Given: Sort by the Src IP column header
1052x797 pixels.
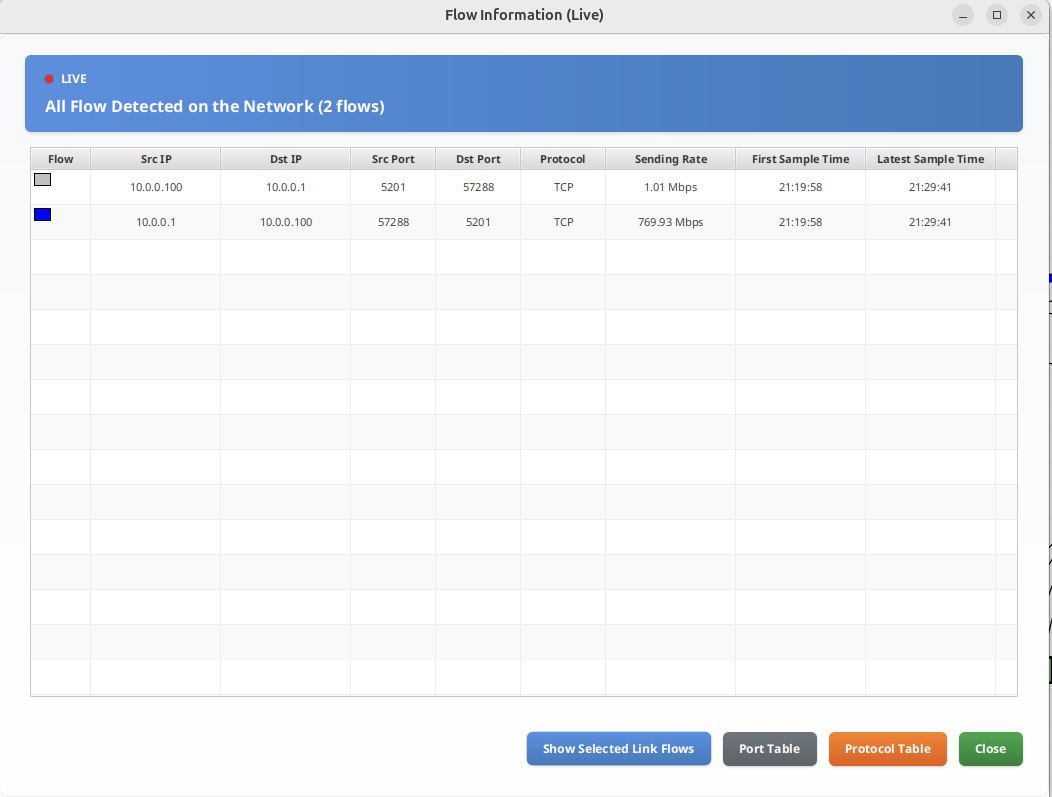Looking at the screenshot, I should click(156, 159).
